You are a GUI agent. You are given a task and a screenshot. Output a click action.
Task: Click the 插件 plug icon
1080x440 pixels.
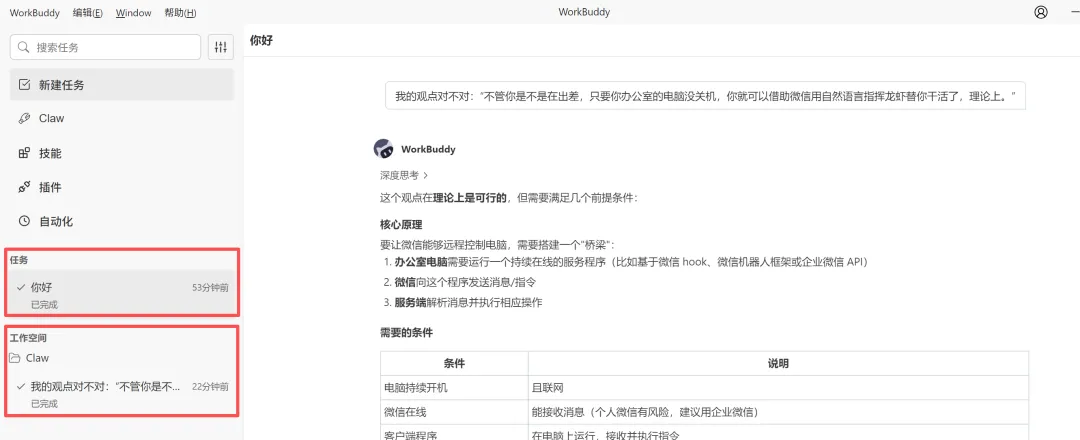[24, 187]
